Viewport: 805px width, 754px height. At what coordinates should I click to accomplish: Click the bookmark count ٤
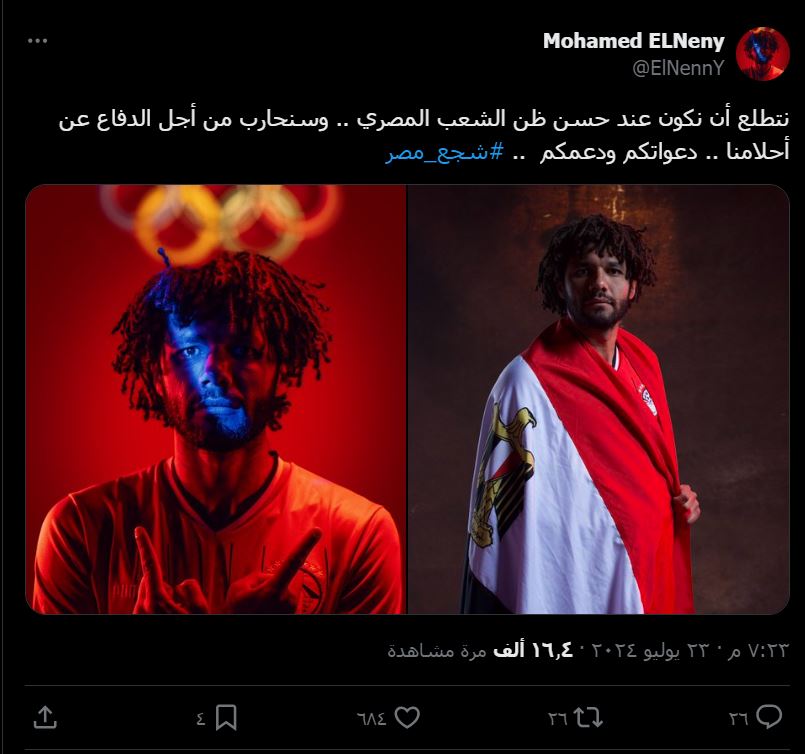click(201, 719)
